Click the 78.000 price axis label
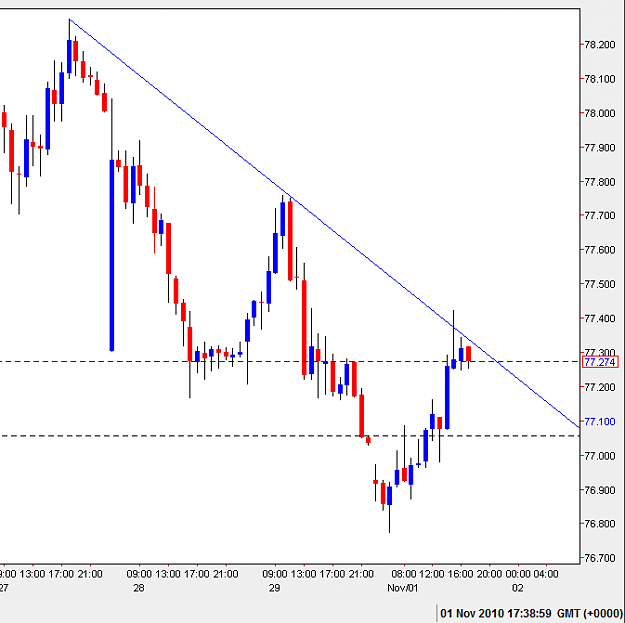This screenshot has height=623, width=625. point(599,113)
